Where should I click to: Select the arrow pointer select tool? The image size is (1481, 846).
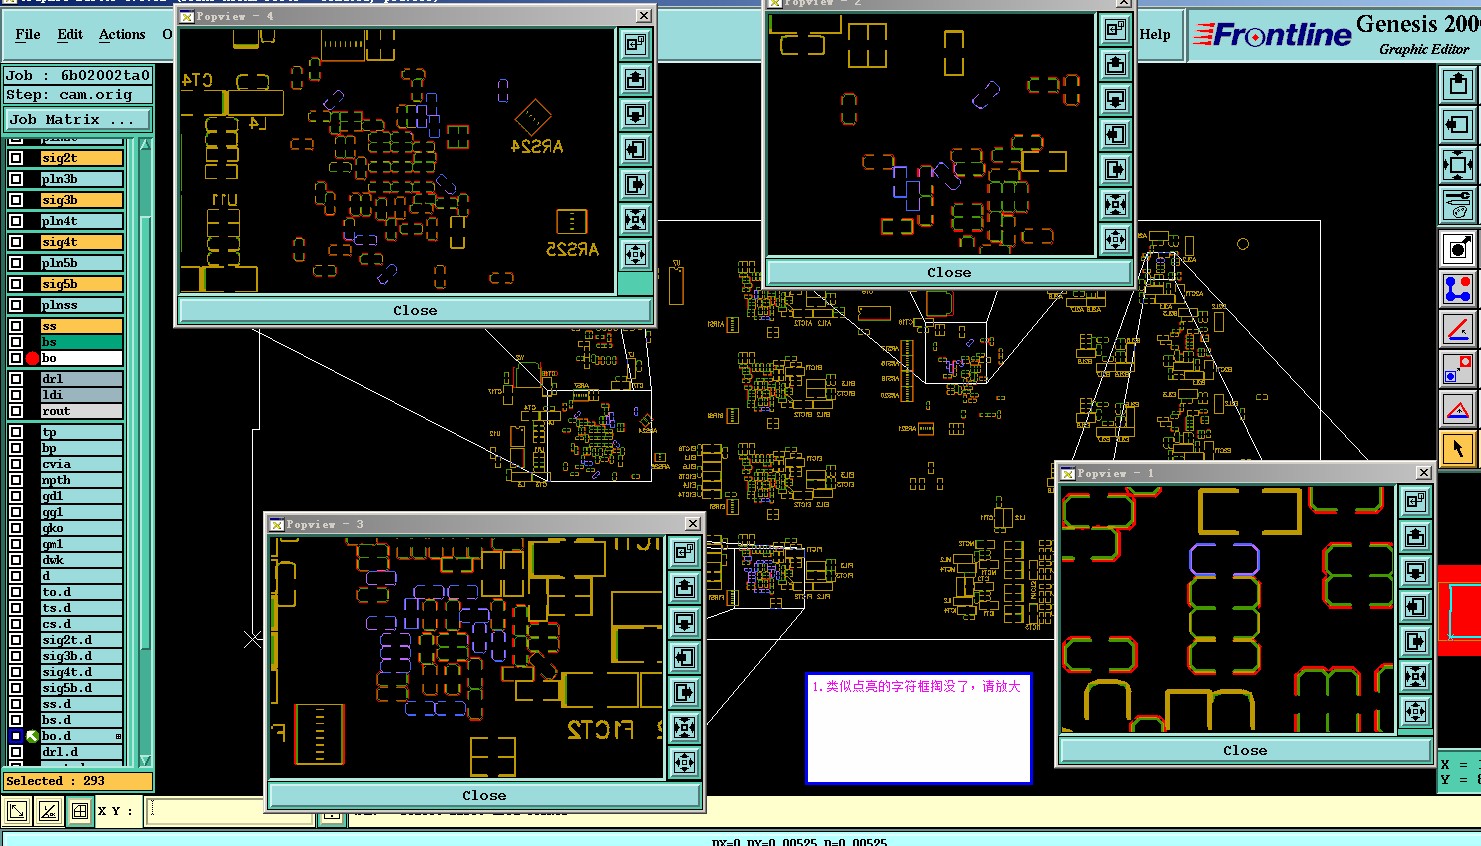[1458, 449]
